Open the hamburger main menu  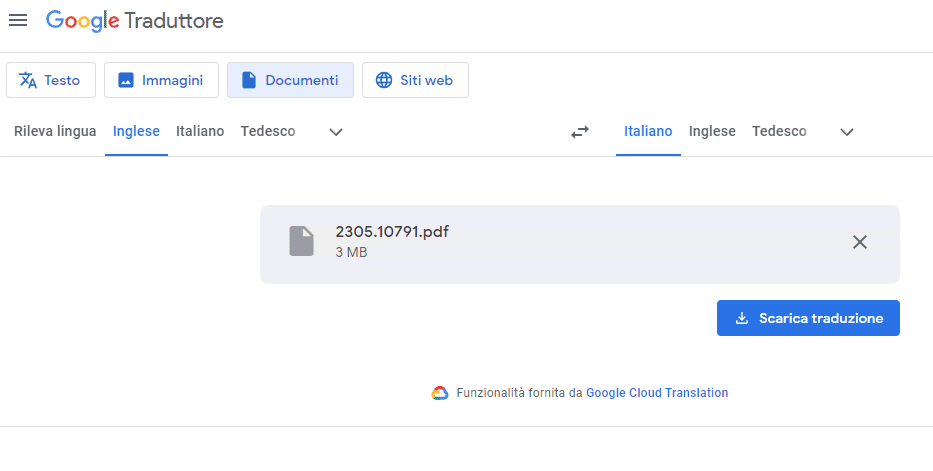[x=18, y=20]
